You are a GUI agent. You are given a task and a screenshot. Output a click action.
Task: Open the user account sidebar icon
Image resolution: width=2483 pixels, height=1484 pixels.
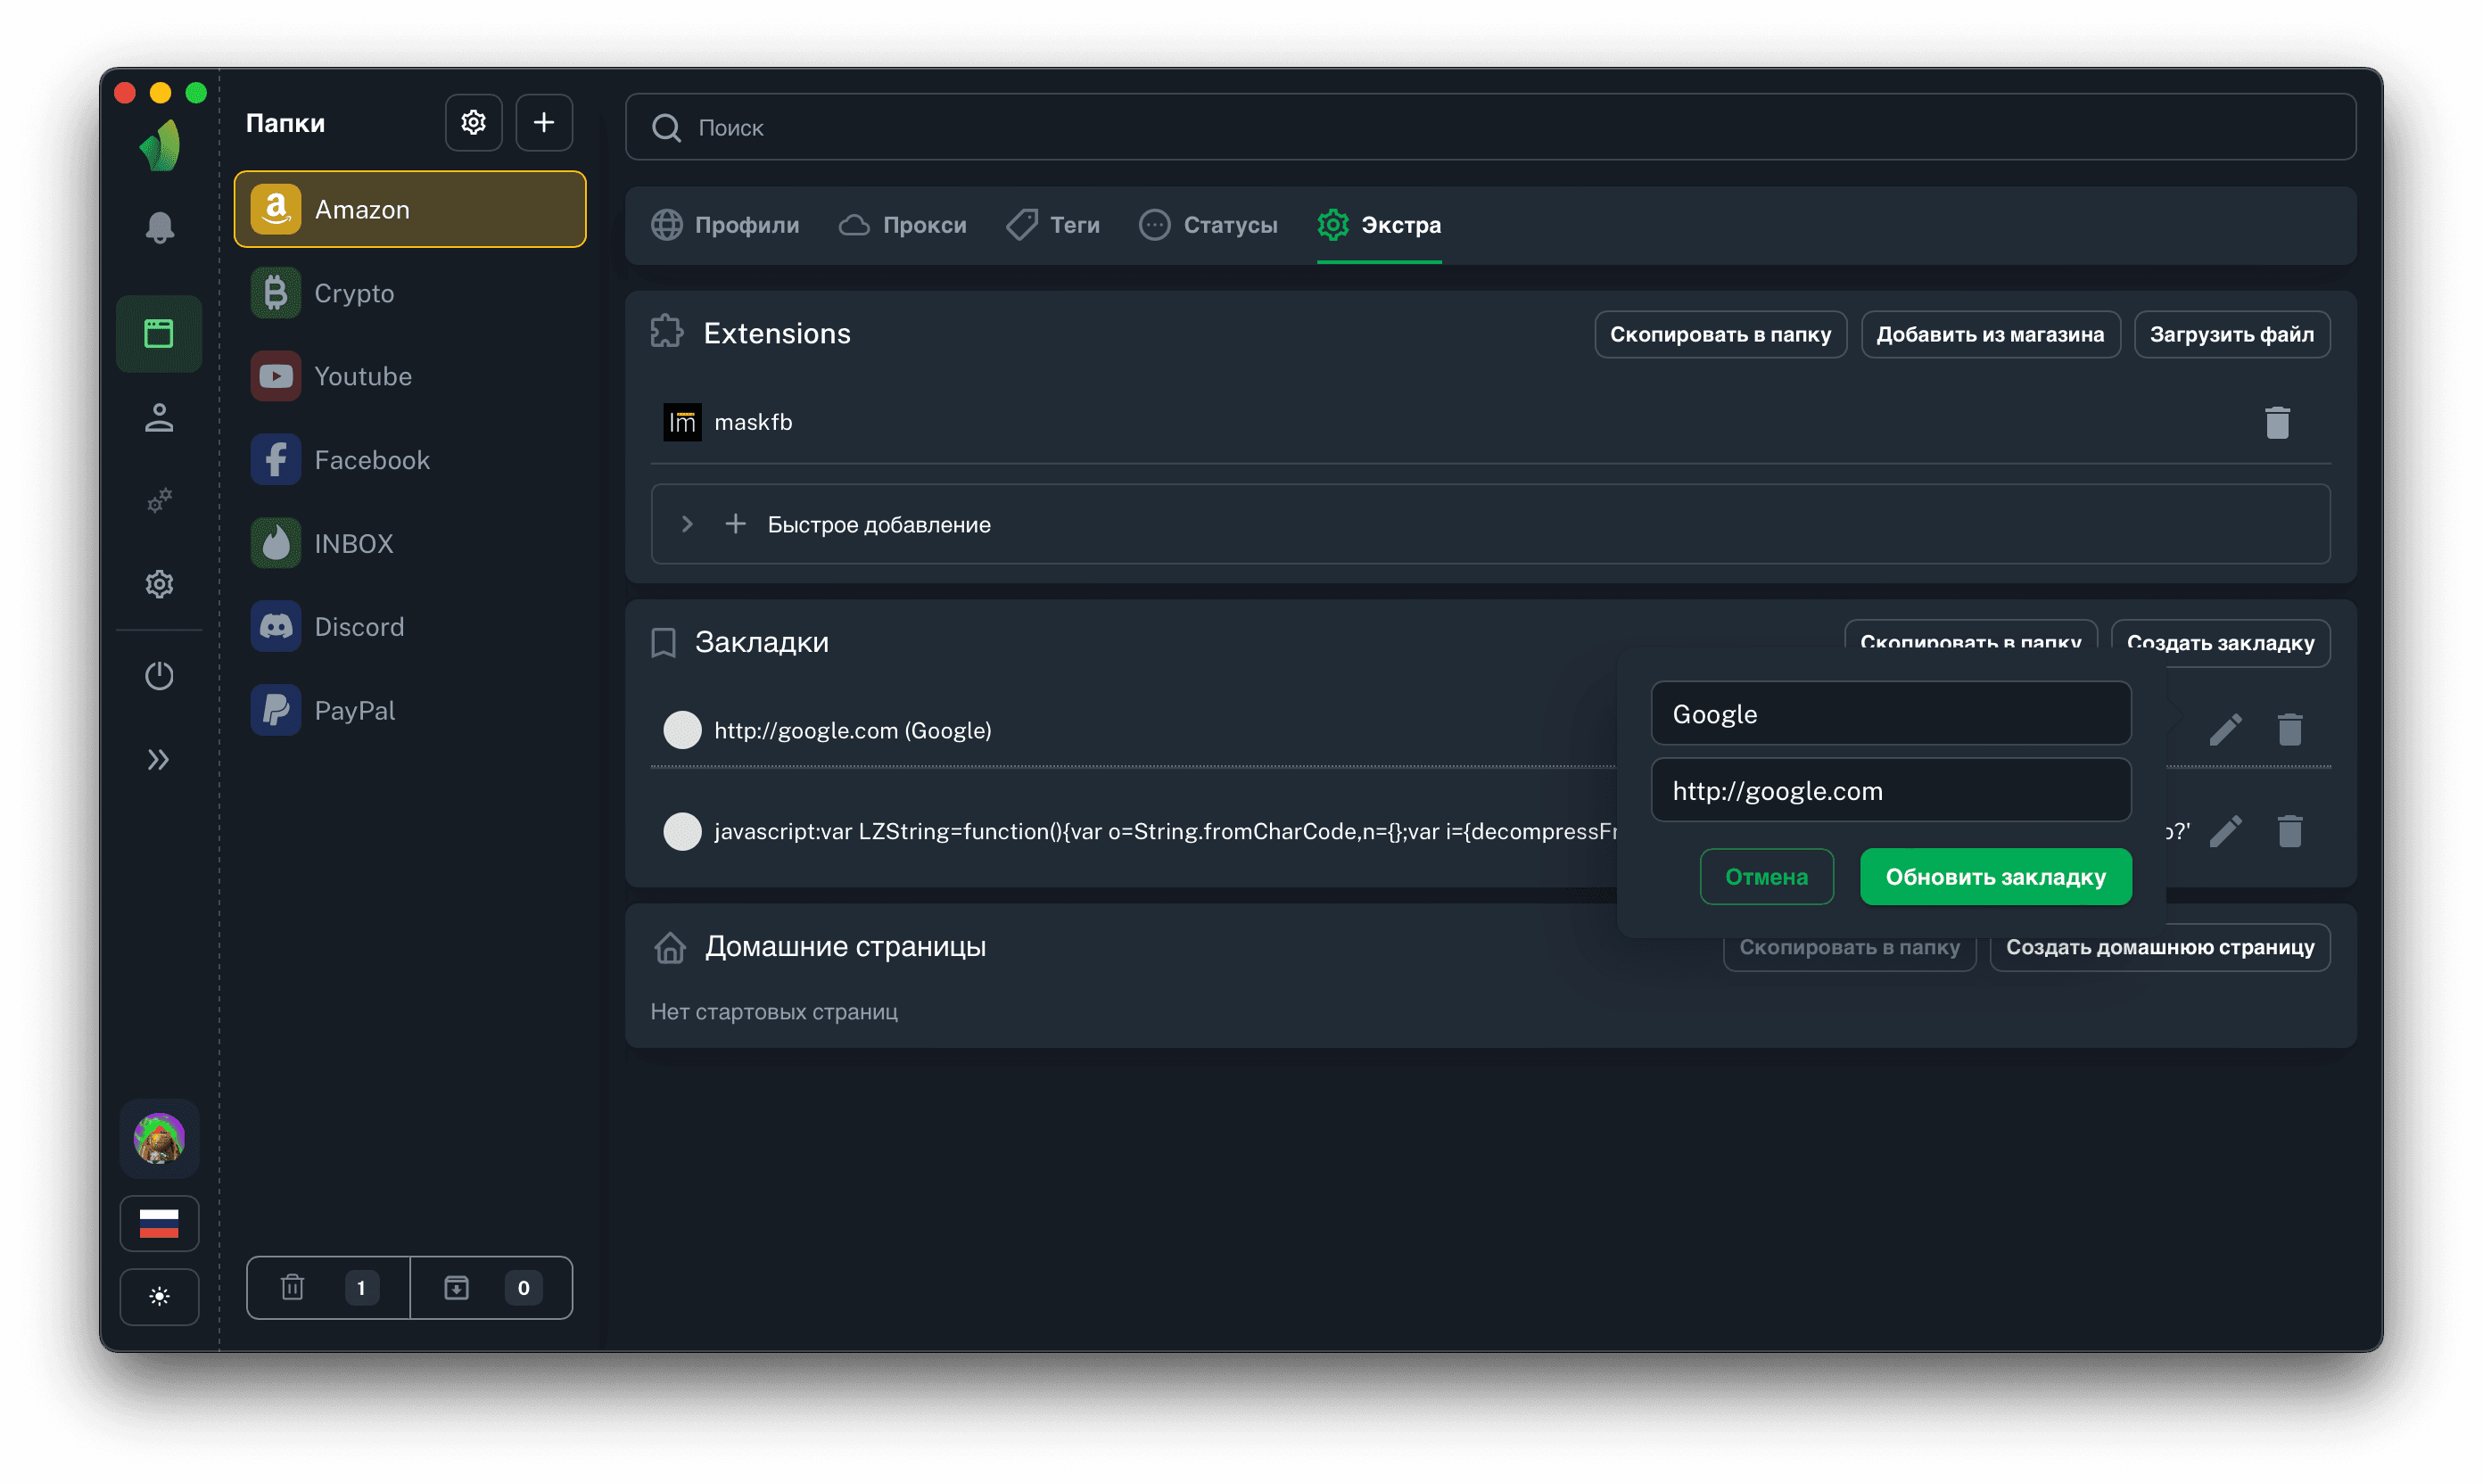pyautogui.click(x=159, y=418)
